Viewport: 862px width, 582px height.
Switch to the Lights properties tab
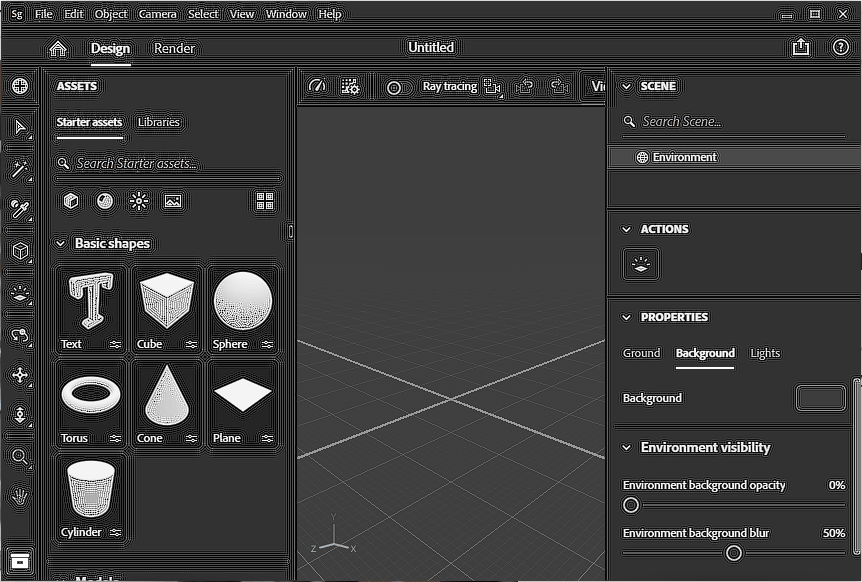click(x=765, y=353)
